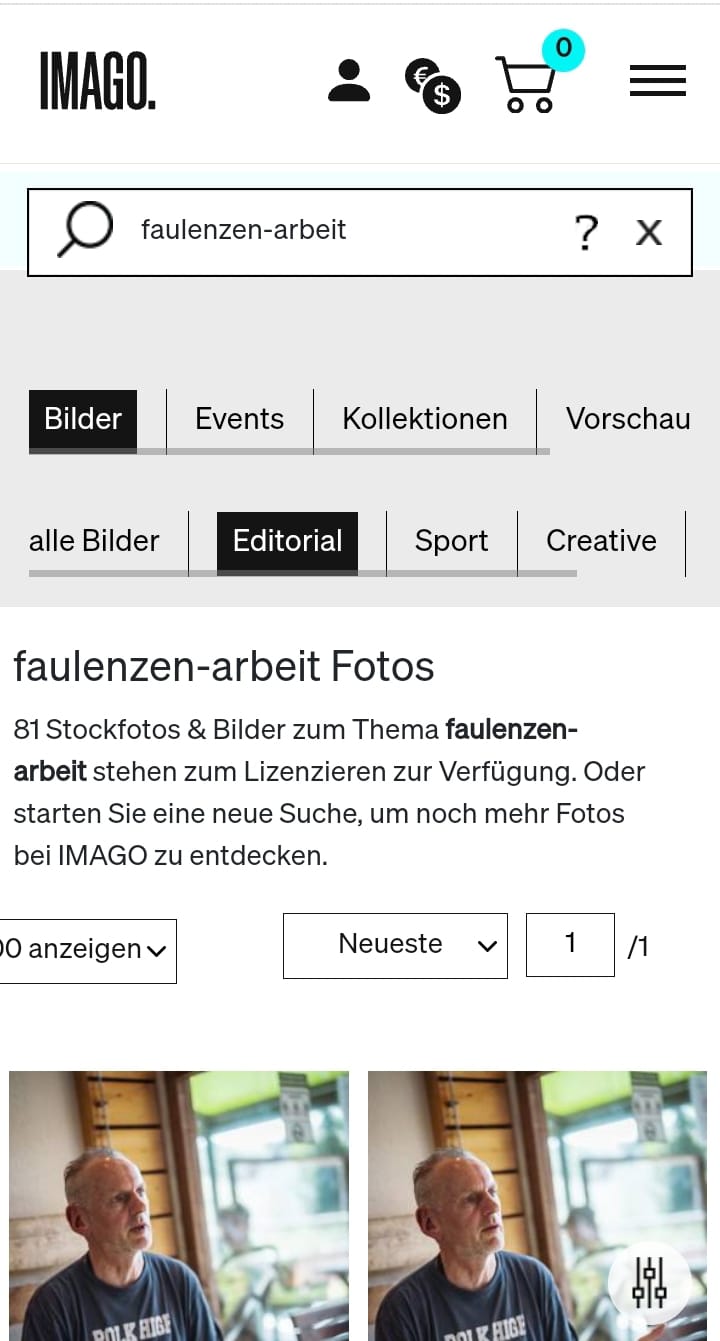Select the Creative filter
The height and width of the screenshot is (1341, 720).
(x=601, y=541)
